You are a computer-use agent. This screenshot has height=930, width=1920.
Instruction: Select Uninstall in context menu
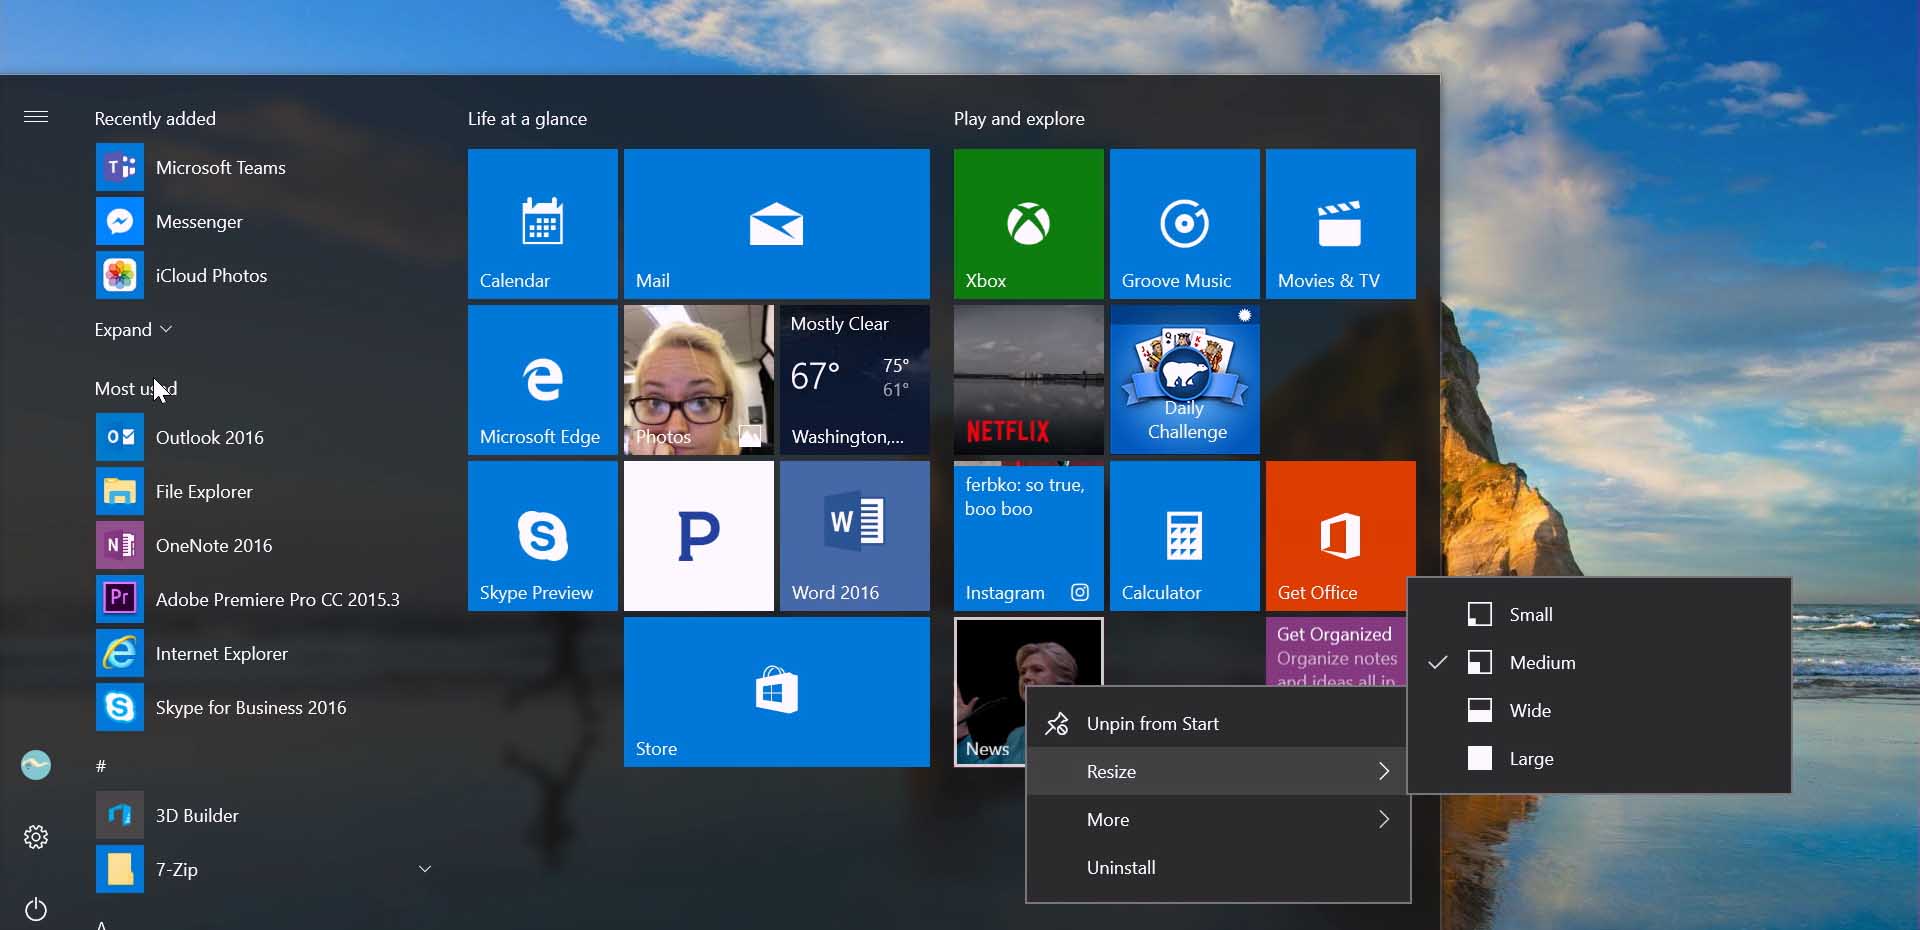[x=1218, y=867]
